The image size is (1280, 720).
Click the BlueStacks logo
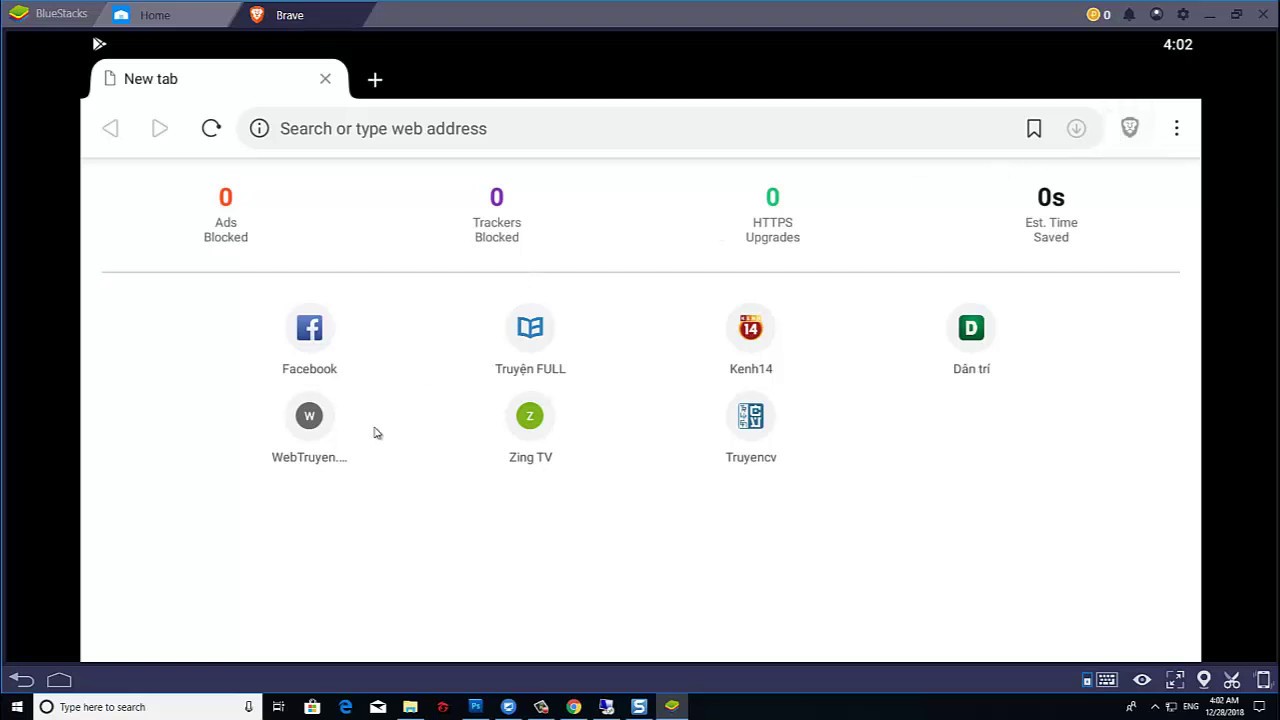tap(19, 14)
